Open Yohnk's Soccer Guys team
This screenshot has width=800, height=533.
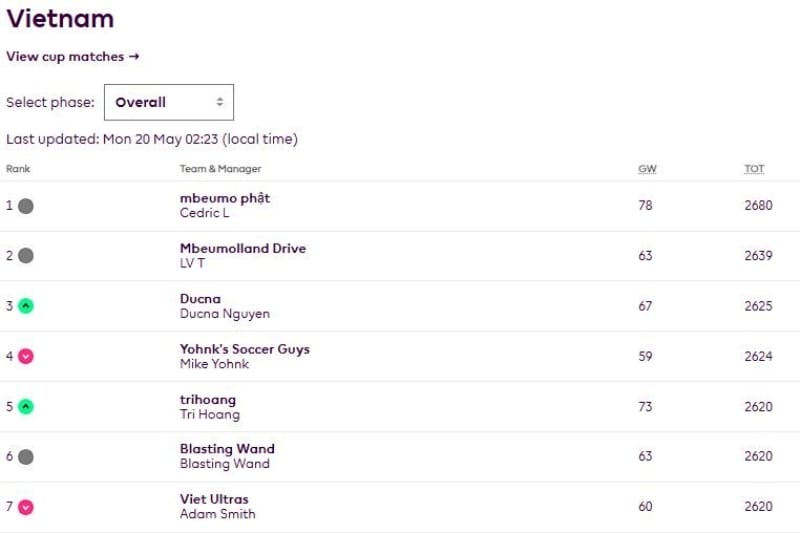[x=245, y=349]
